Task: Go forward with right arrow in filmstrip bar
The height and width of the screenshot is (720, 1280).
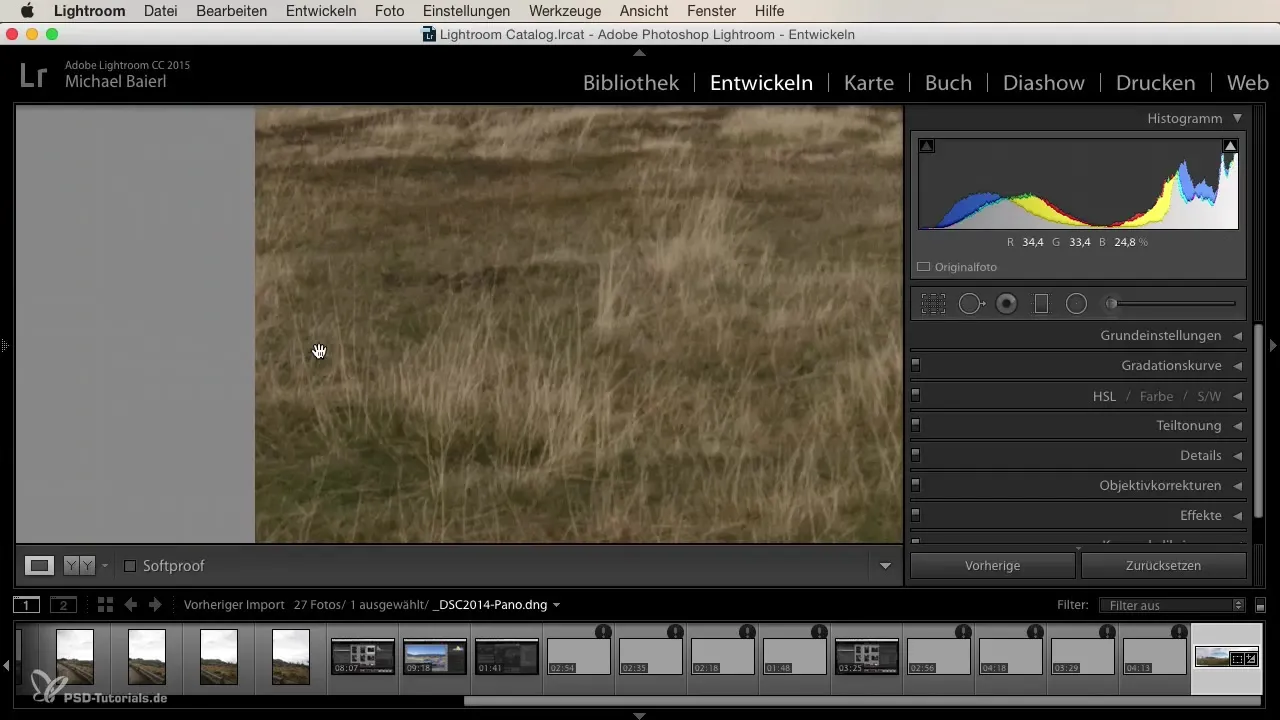Action: point(155,605)
